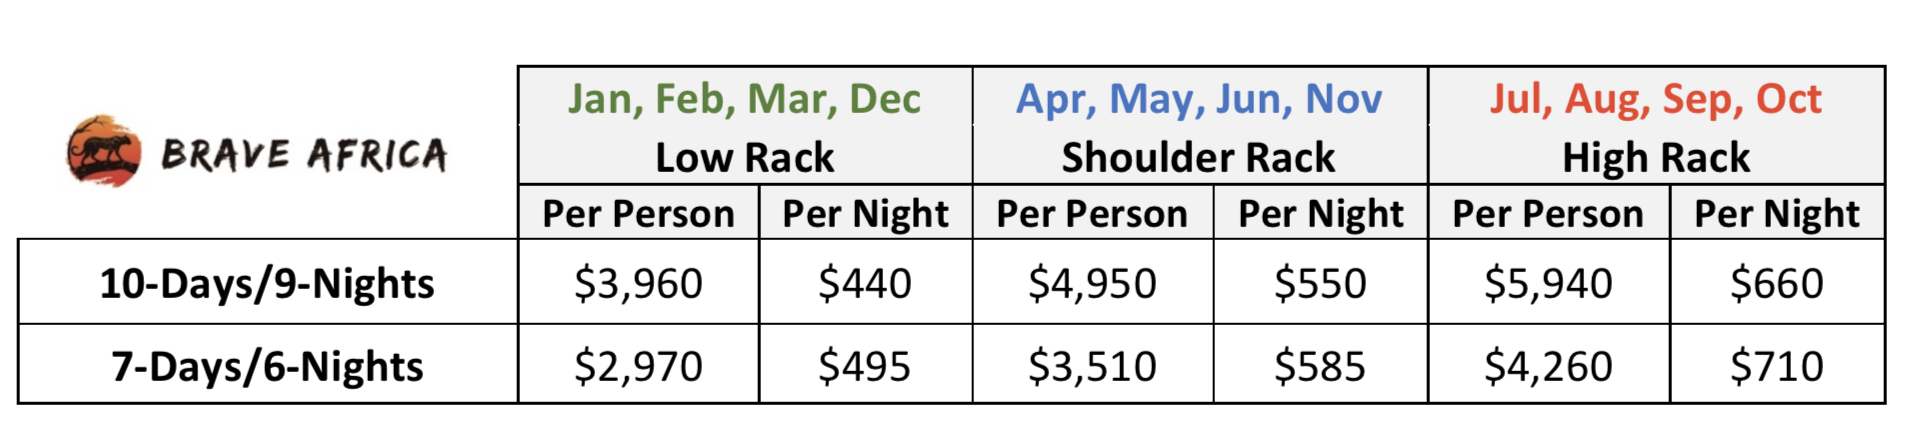1916x438 pixels.
Task: Click the $3,960 low rack price cell
Action: [x=638, y=284]
